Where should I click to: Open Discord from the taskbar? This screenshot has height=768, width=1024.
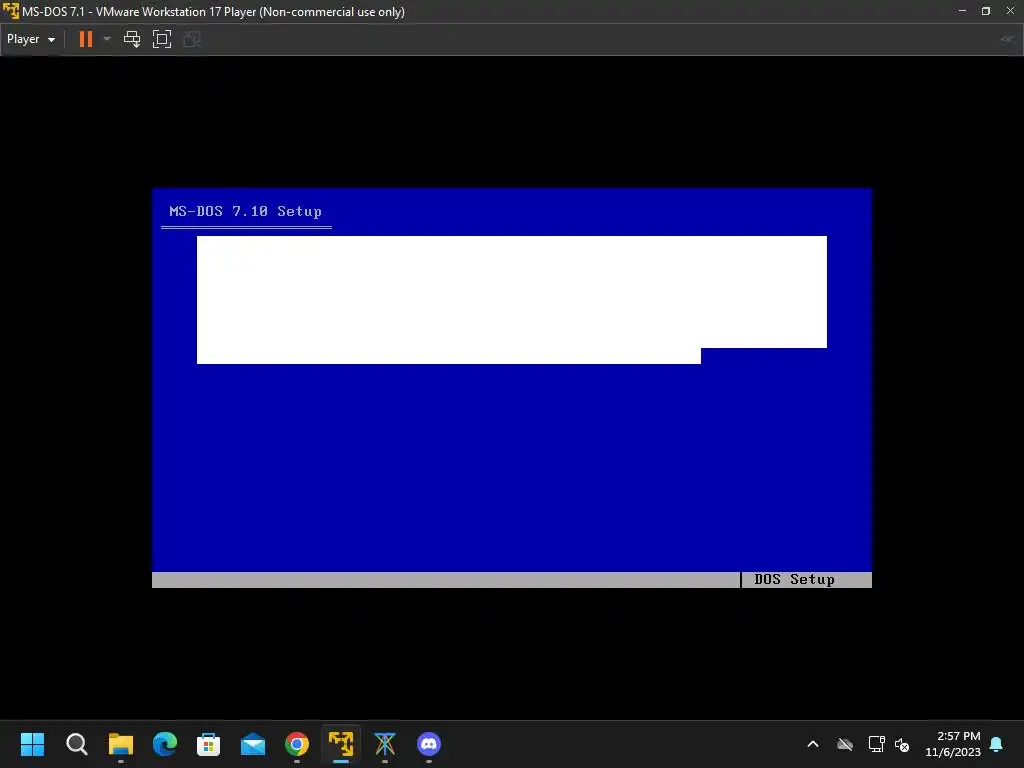coord(429,744)
